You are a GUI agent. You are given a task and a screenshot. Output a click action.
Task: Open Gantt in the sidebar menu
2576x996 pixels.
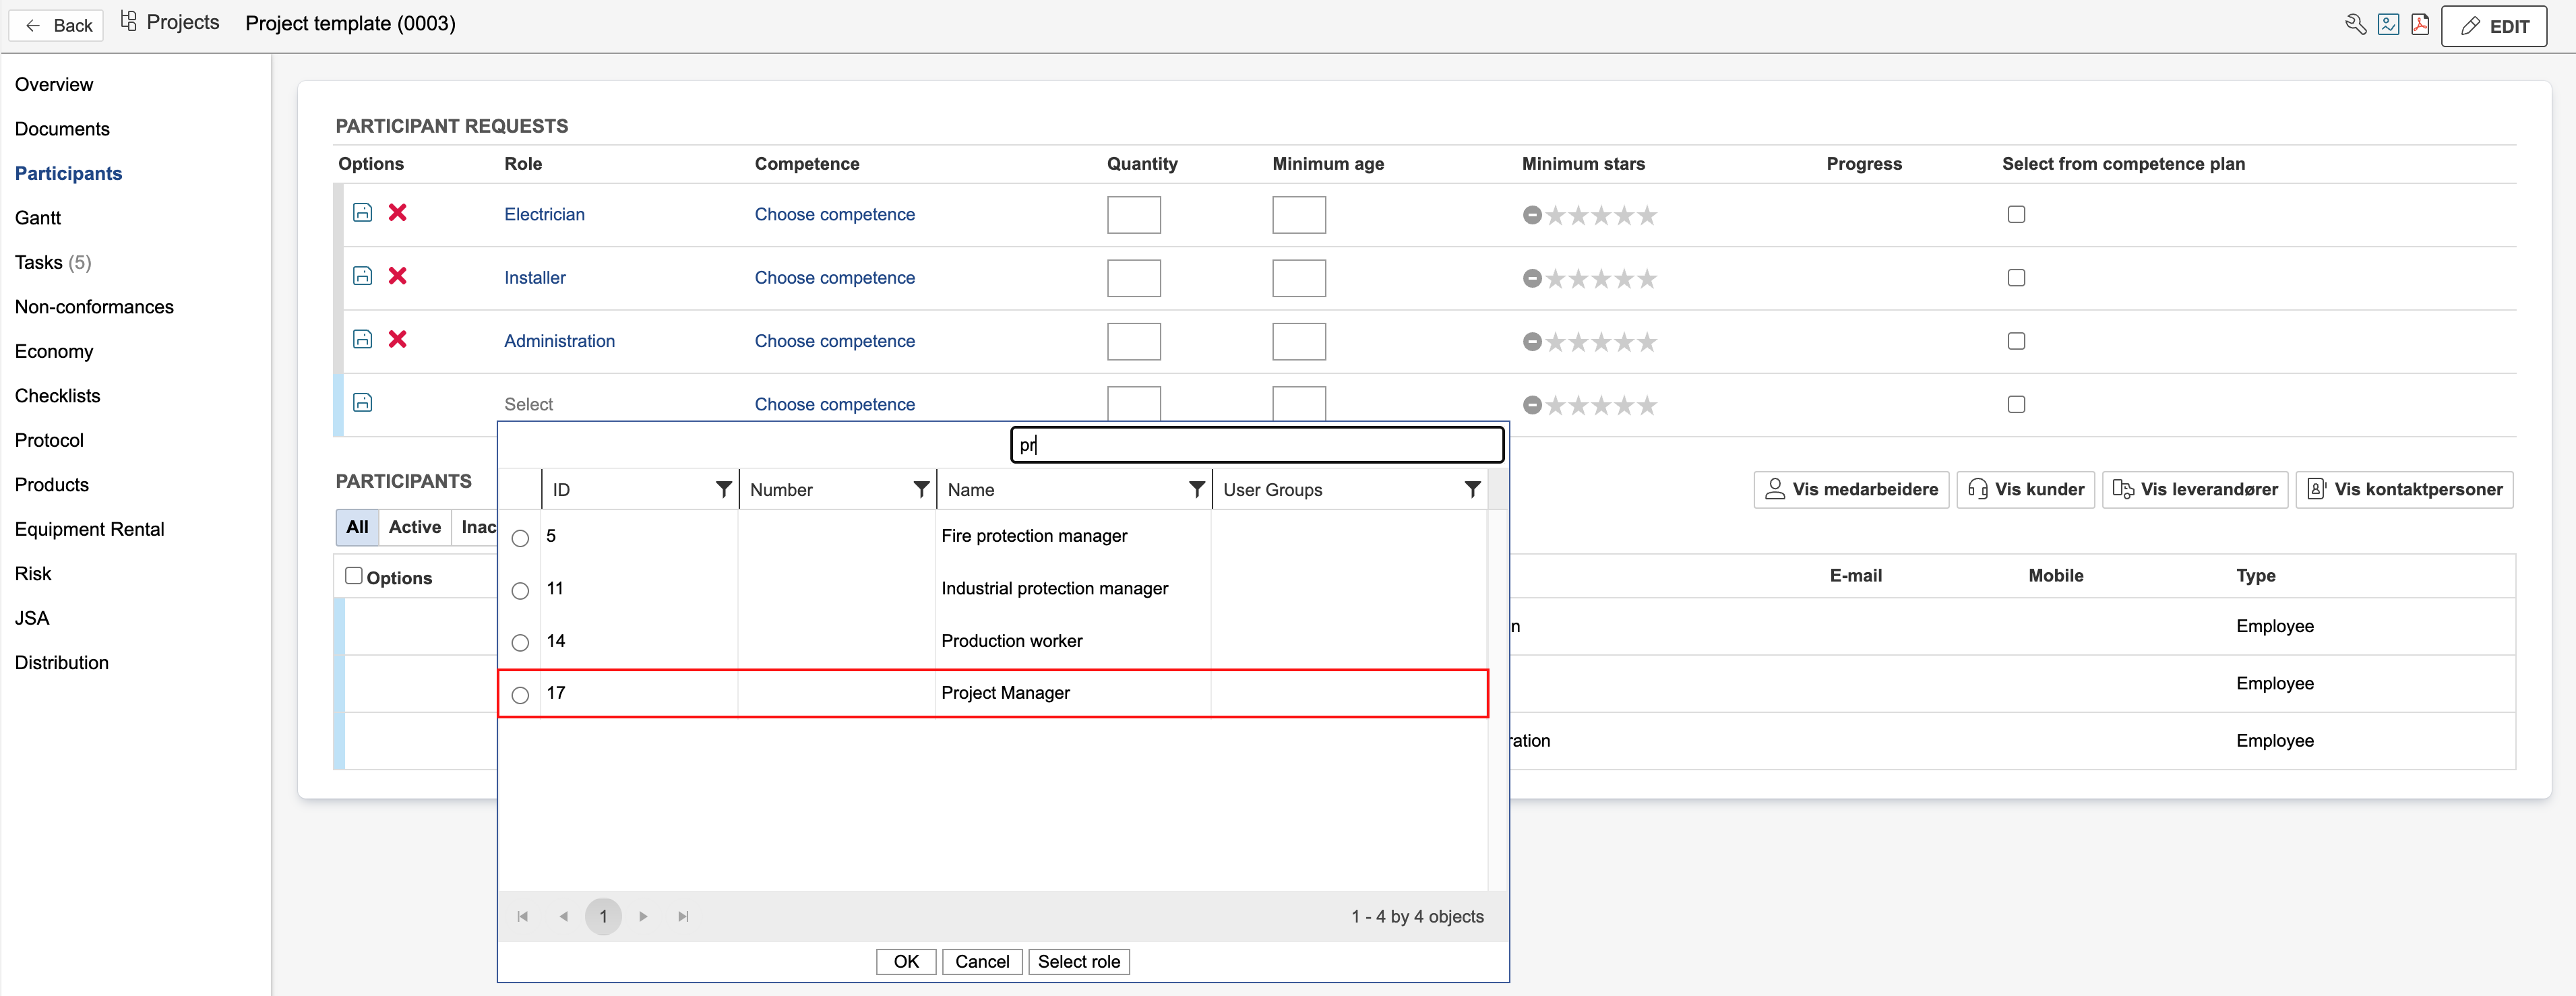pyautogui.click(x=38, y=218)
